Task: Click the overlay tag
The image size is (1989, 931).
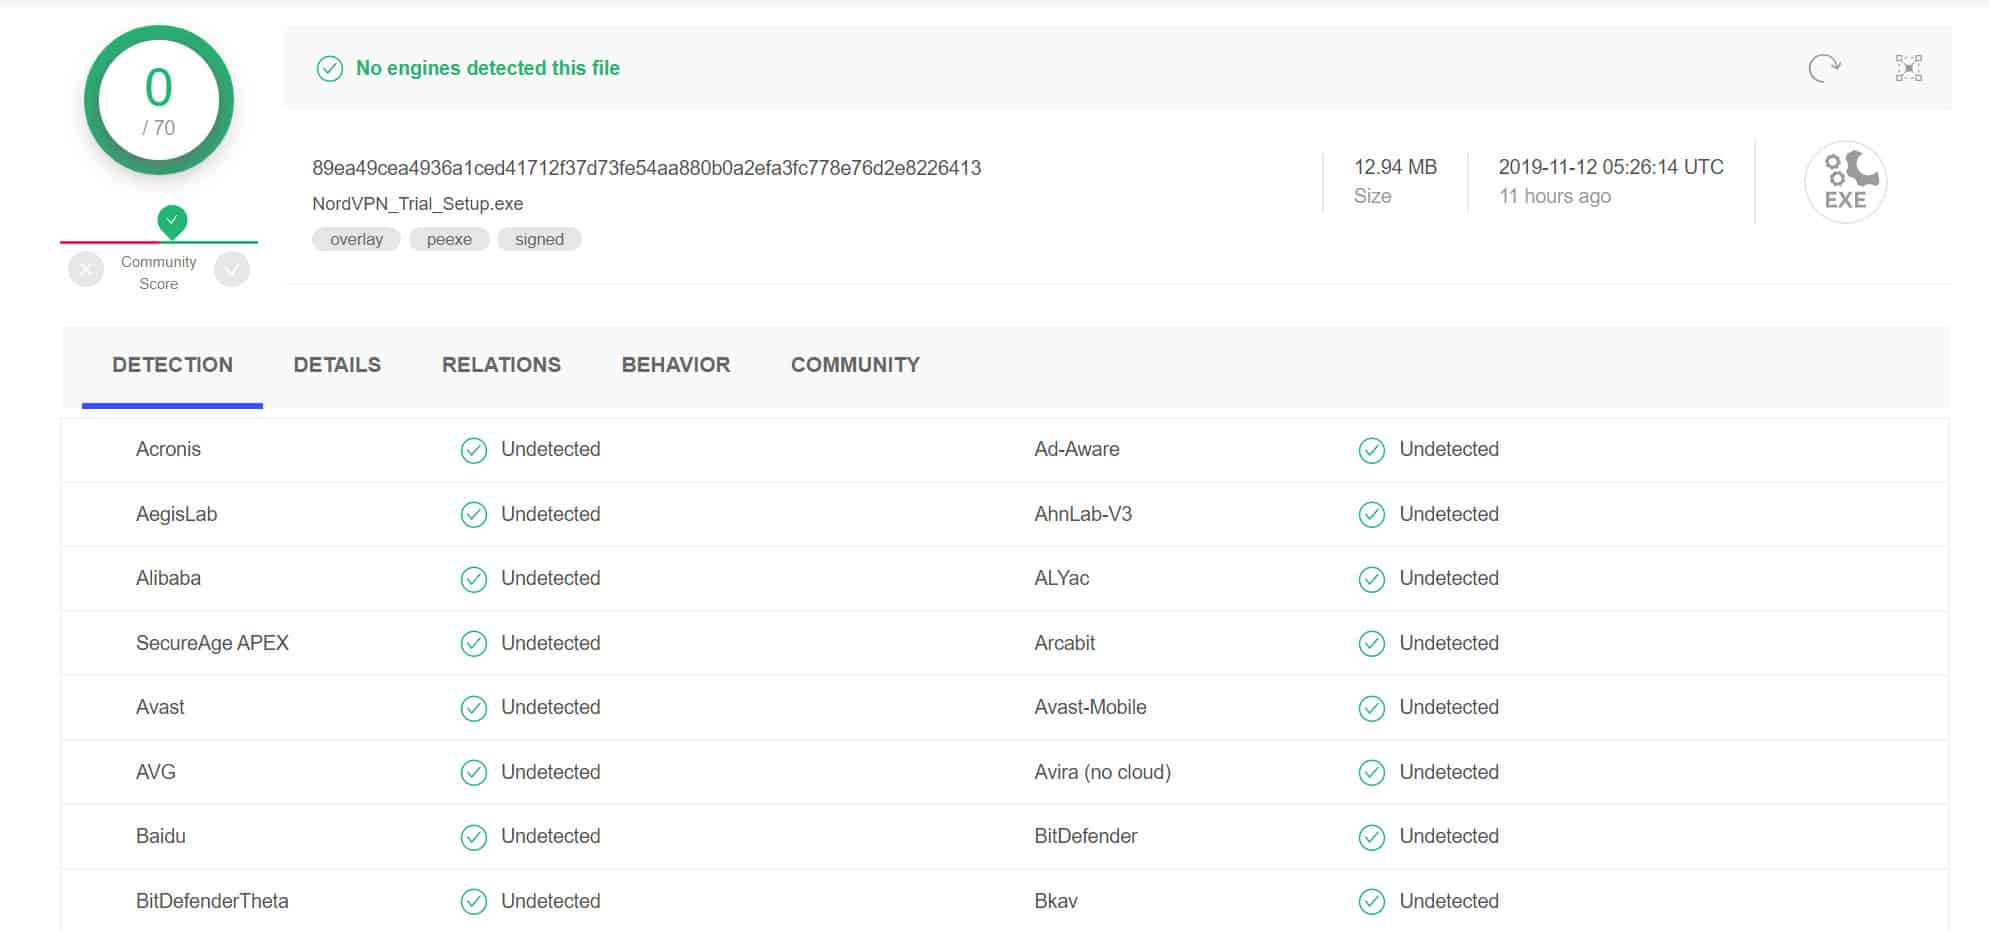Action: [356, 239]
